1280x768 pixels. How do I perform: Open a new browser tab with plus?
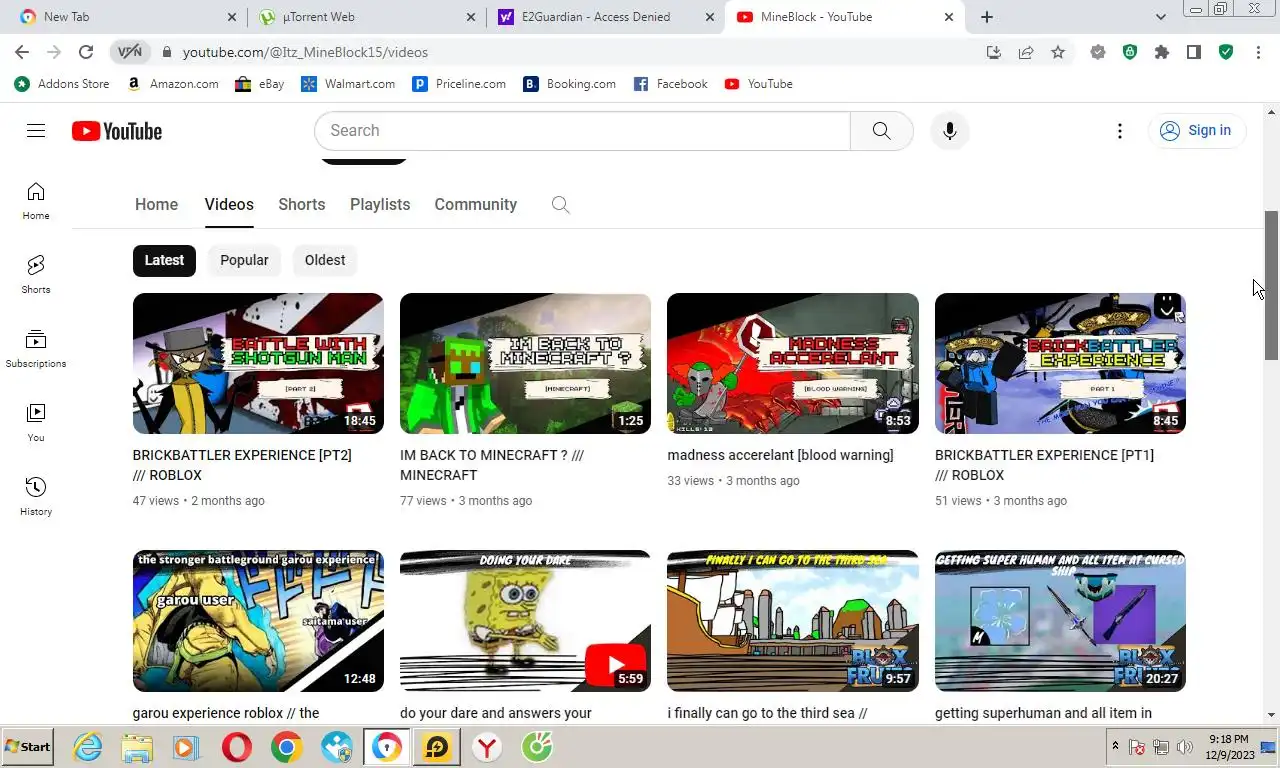(987, 17)
